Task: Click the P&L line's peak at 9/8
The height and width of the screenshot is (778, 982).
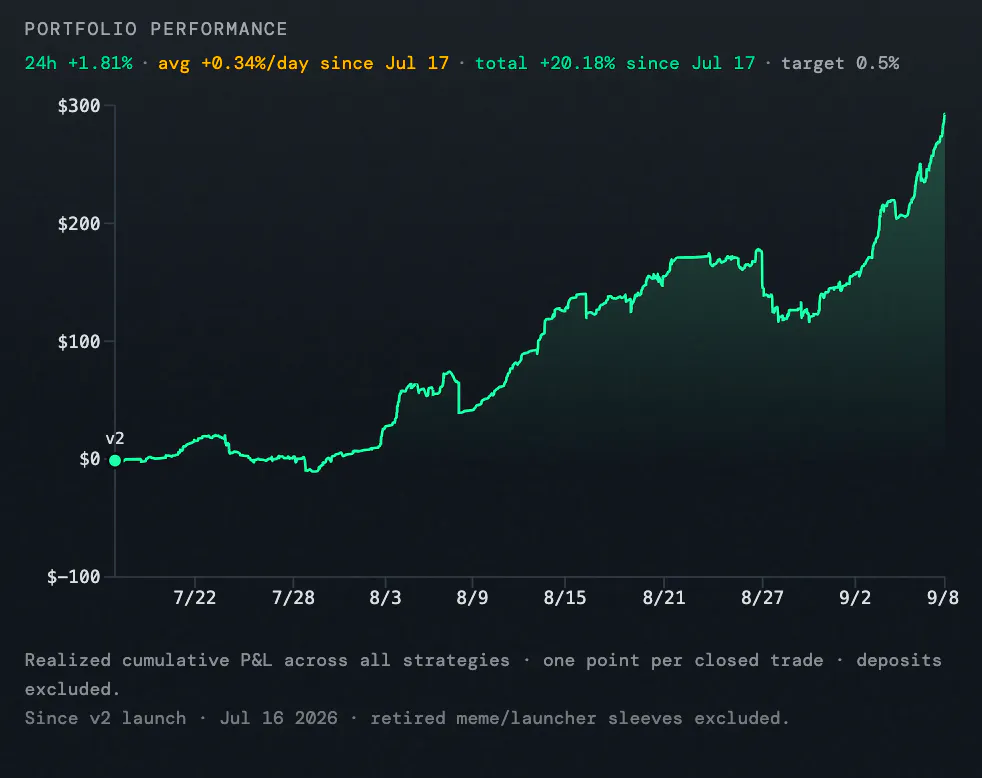Action: pyautogui.click(x=944, y=115)
